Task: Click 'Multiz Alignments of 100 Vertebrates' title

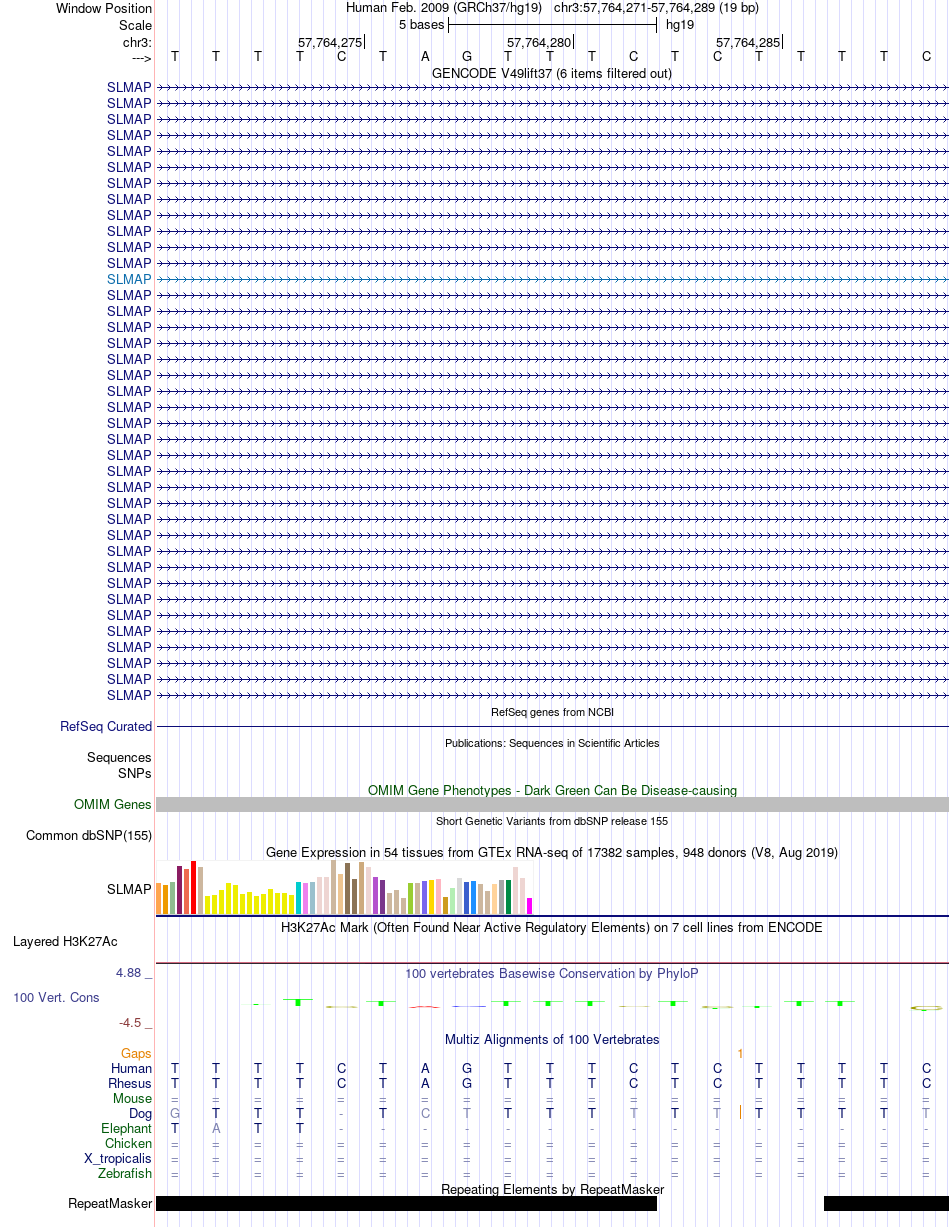Action: [552, 1039]
